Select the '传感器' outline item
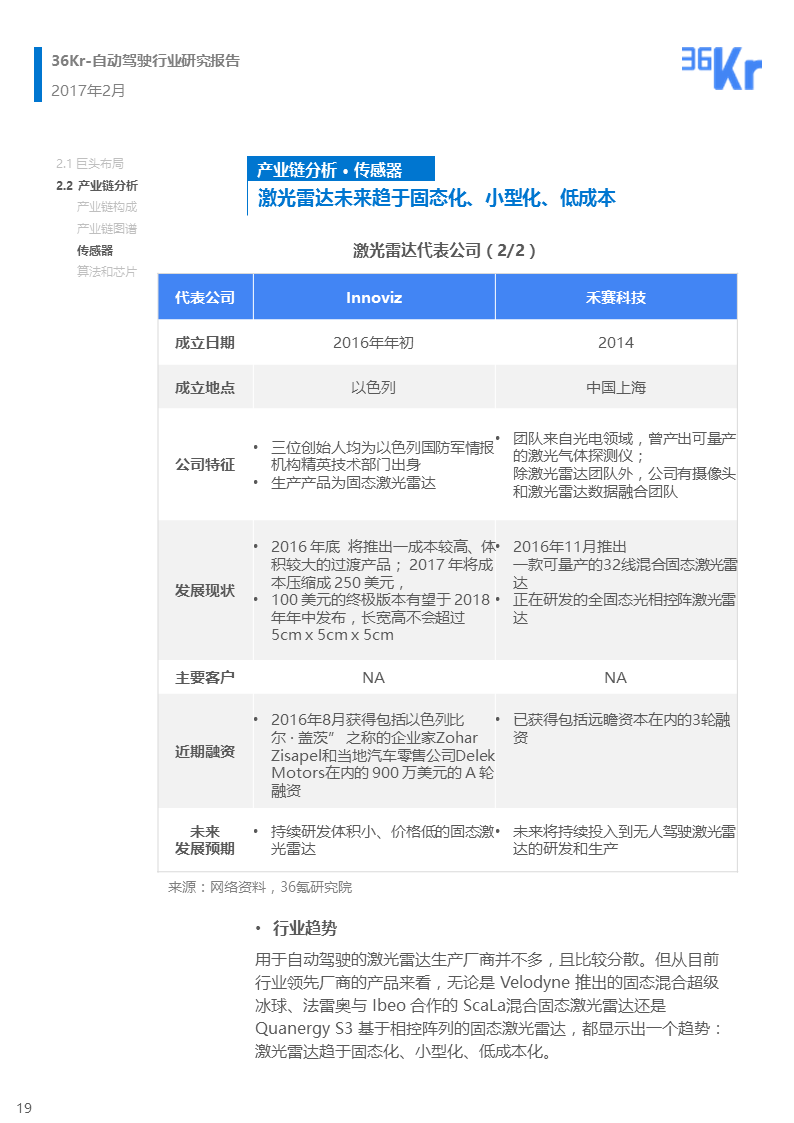 pos(95,250)
